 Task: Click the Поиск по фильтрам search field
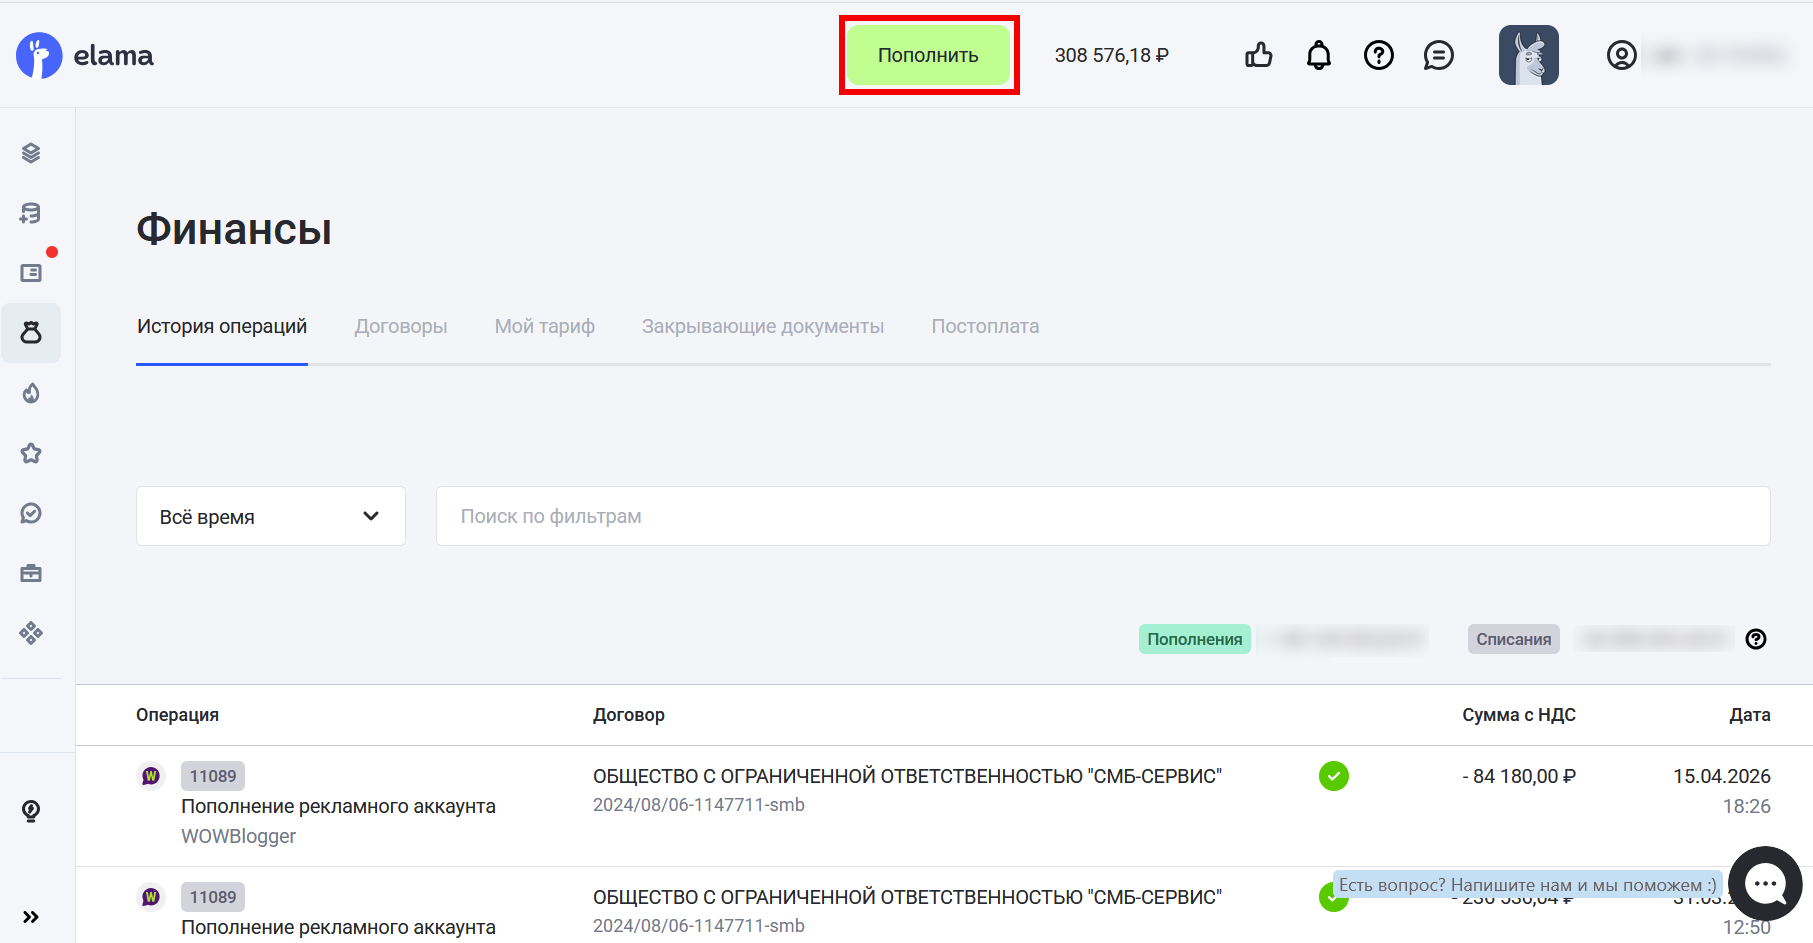point(1102,516)
